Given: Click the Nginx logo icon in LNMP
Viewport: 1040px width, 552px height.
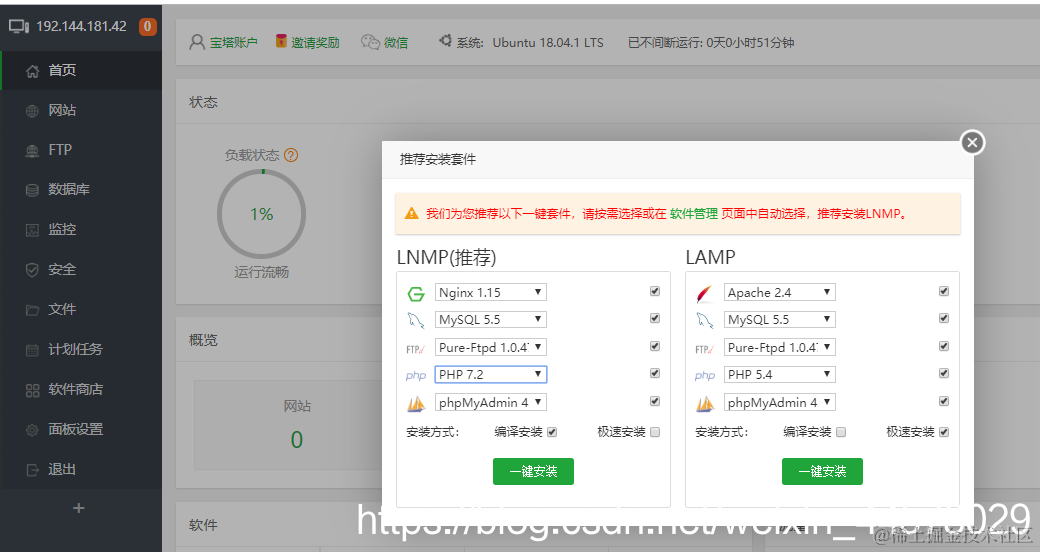Looking at the screenshot, I should [416, 293].
